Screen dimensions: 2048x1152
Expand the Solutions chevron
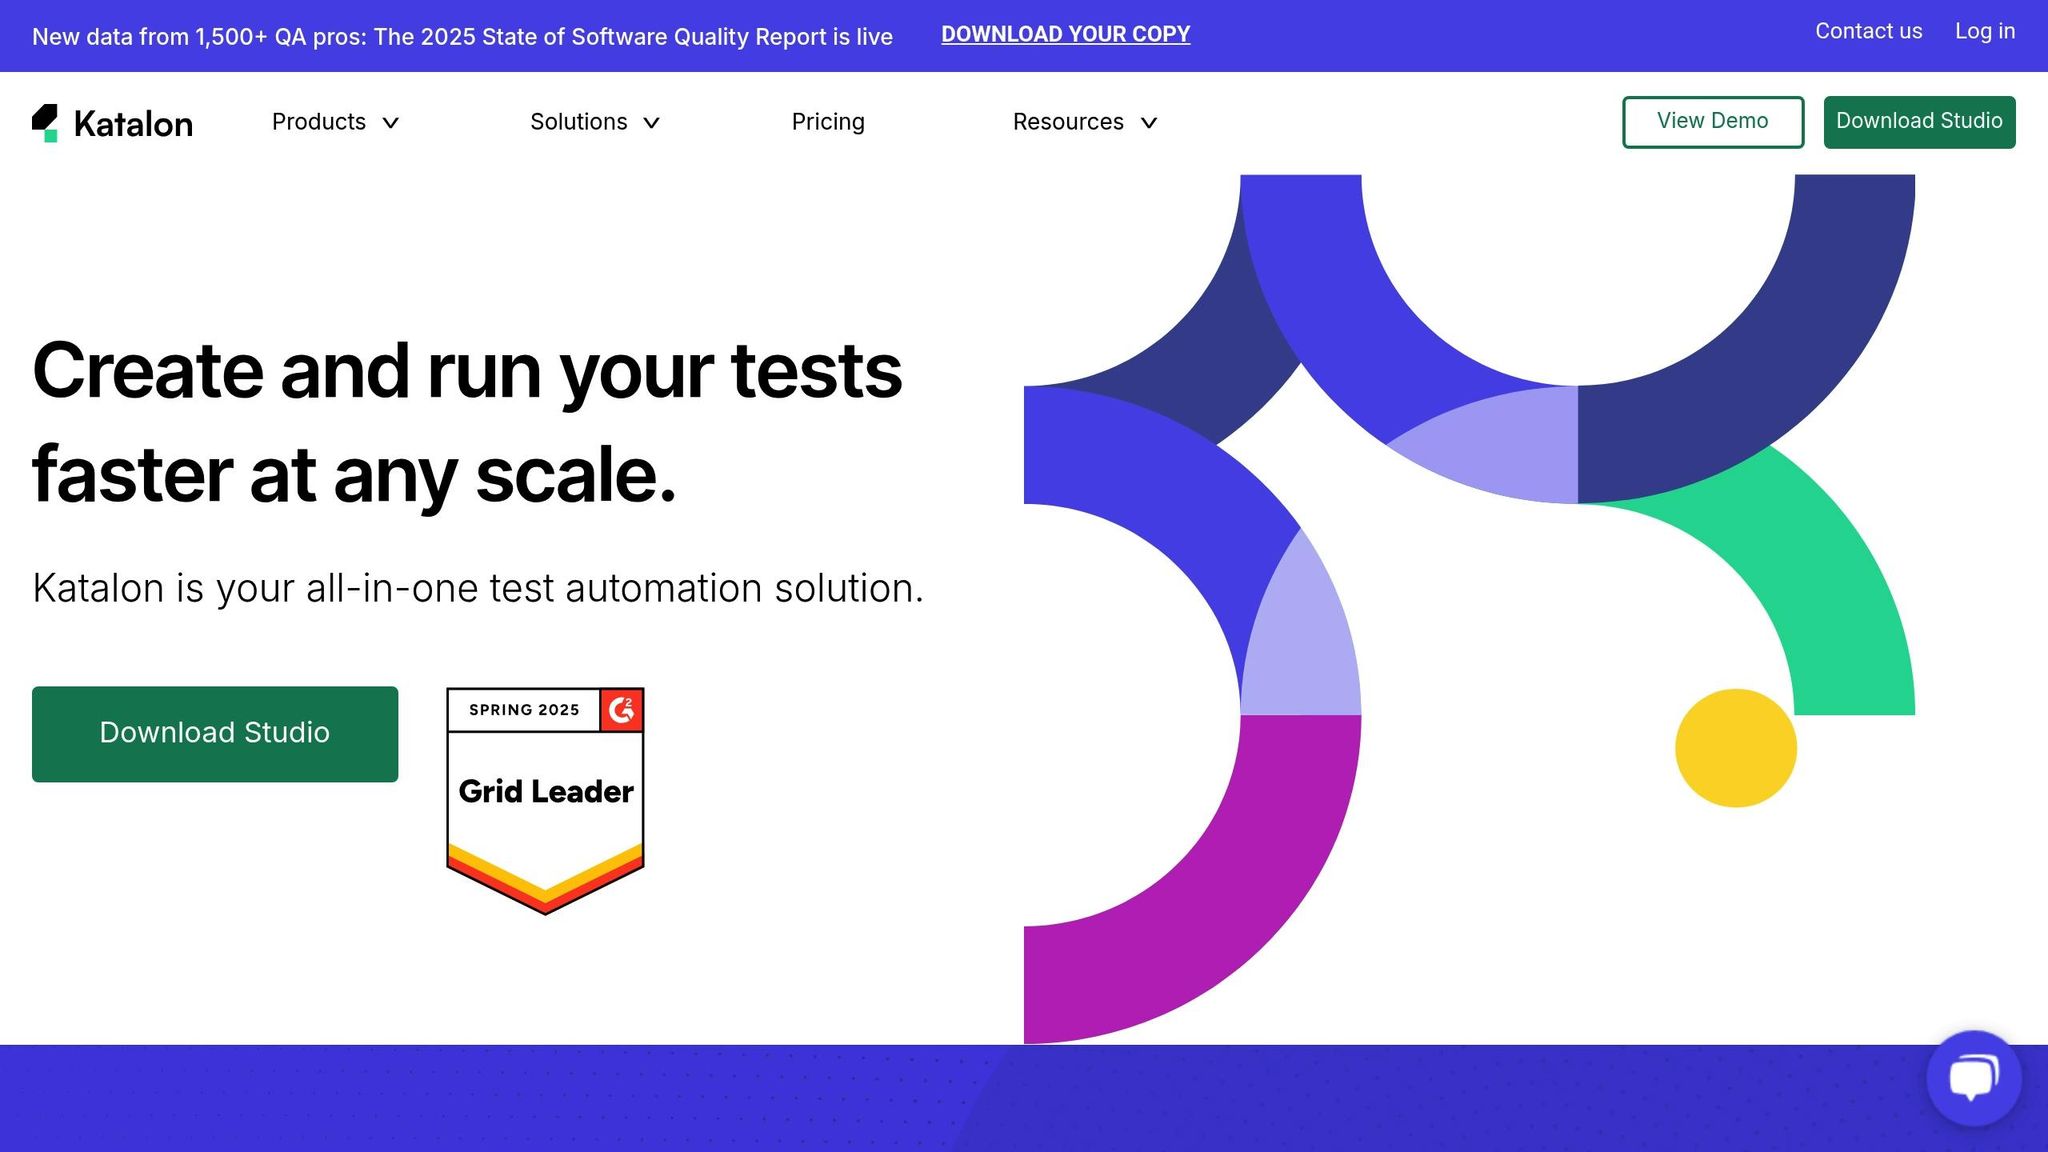(x=651, y=123)
